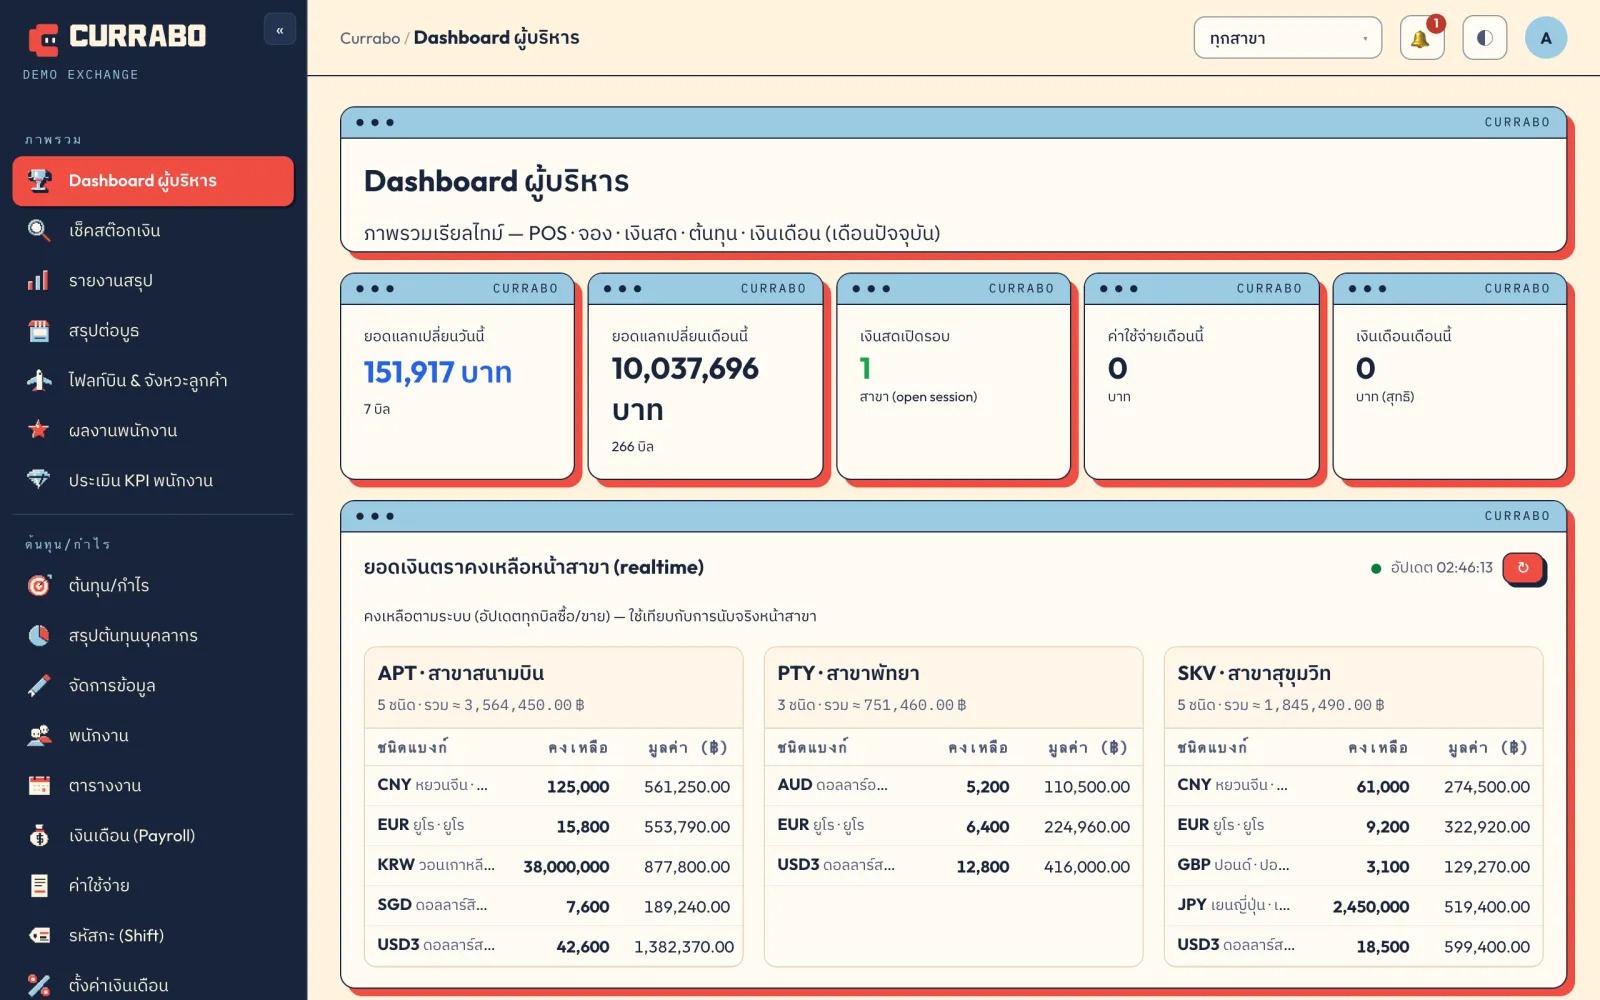The width and height of the screenshot is (1600, 1000).
Task: Open the จัดการข้อมูล menu label
Action: 112,685
